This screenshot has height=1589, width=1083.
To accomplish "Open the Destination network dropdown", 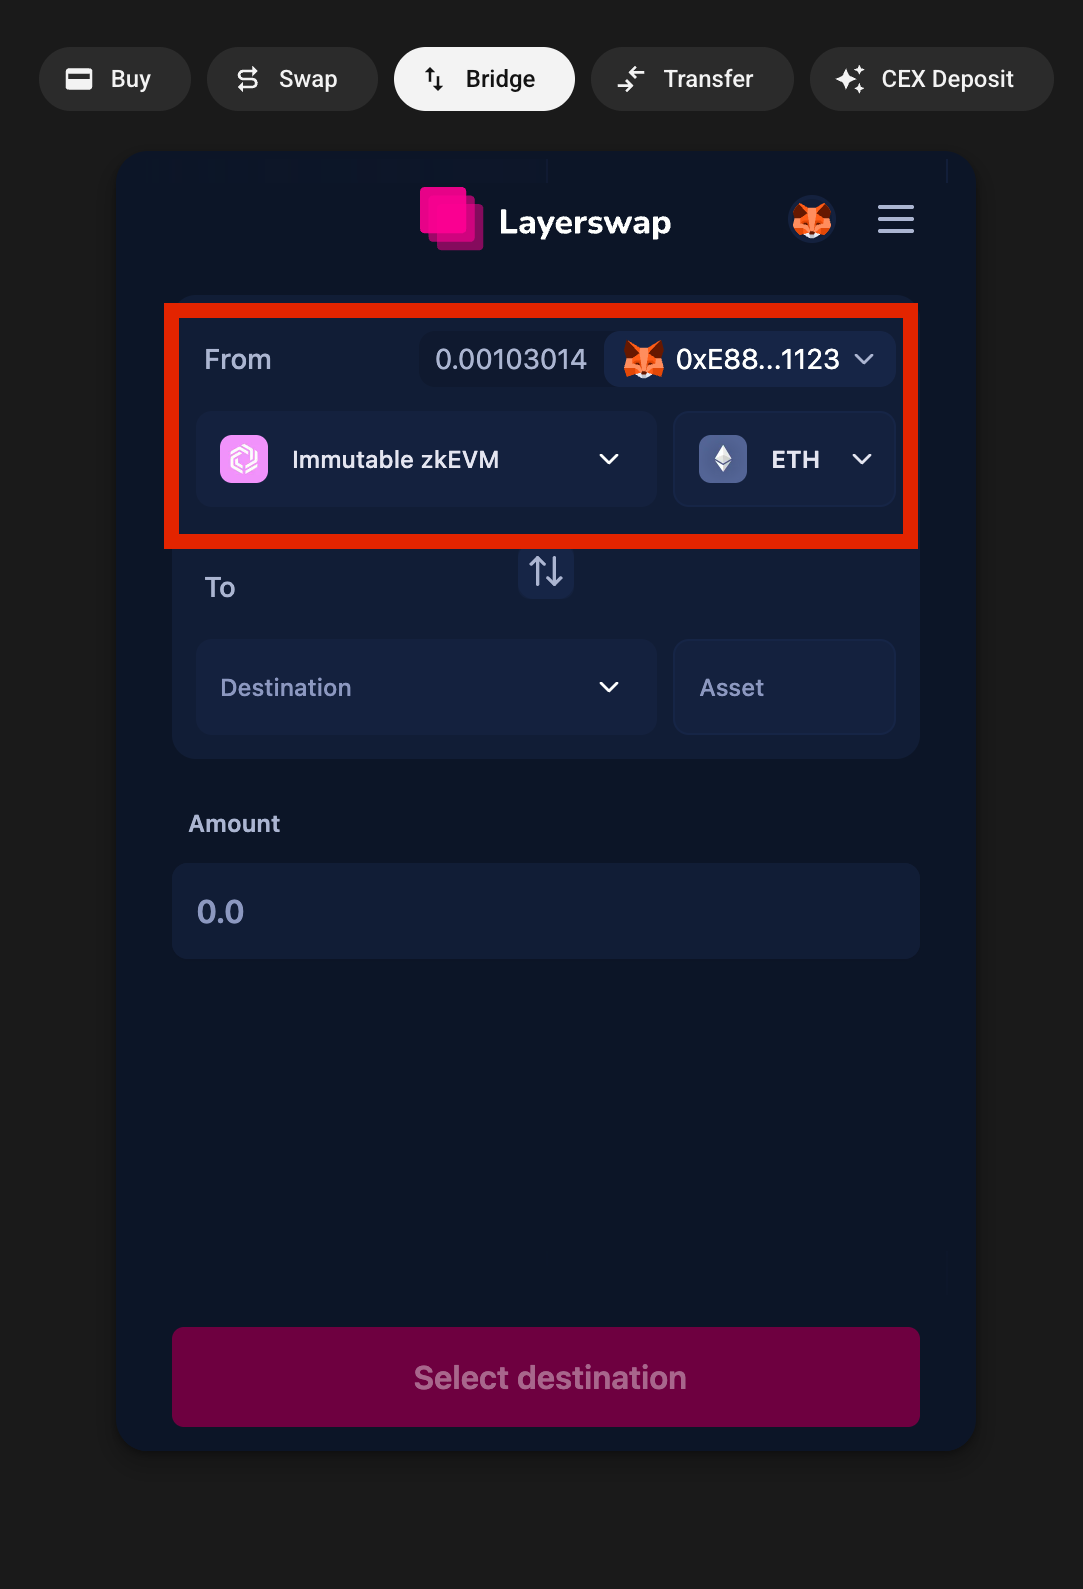I will 426,687.
